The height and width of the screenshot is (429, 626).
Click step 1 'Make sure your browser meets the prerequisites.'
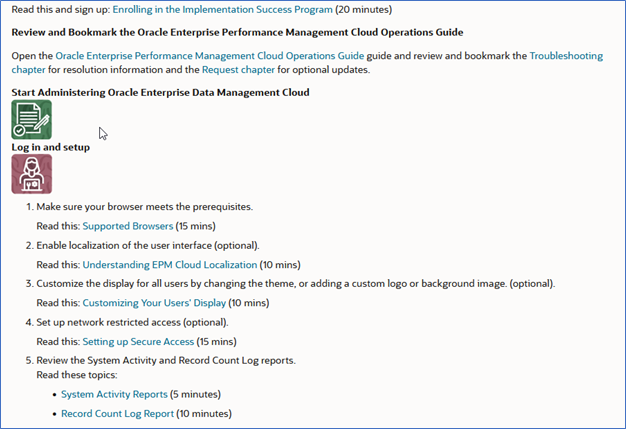[145, 207]
